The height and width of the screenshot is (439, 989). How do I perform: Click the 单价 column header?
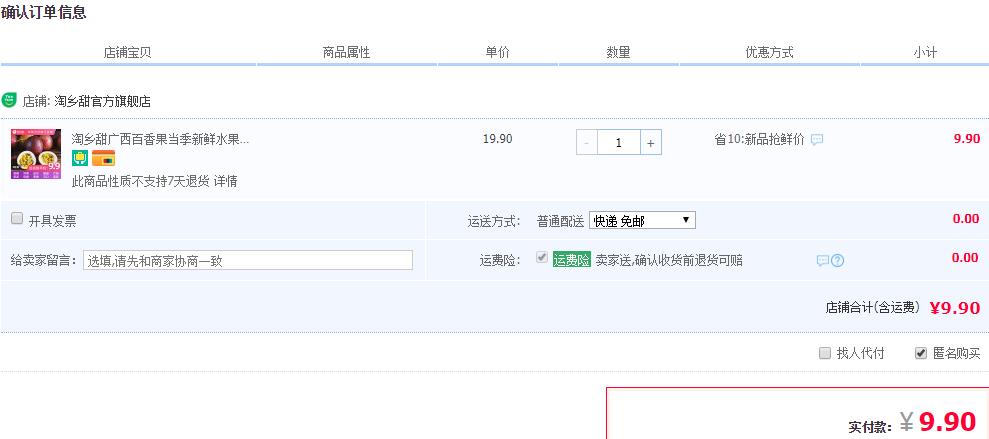tap(497, 52)
